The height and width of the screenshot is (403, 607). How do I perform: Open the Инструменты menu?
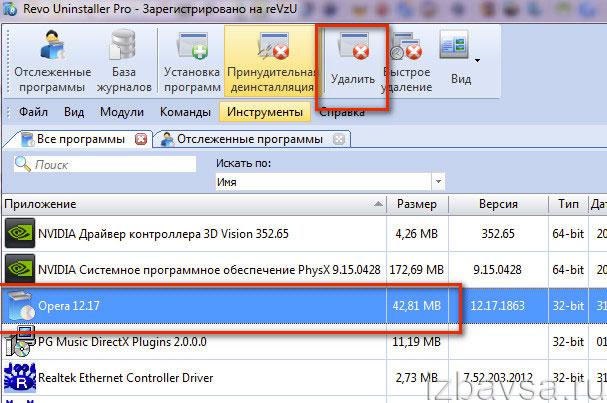[265, 112]
